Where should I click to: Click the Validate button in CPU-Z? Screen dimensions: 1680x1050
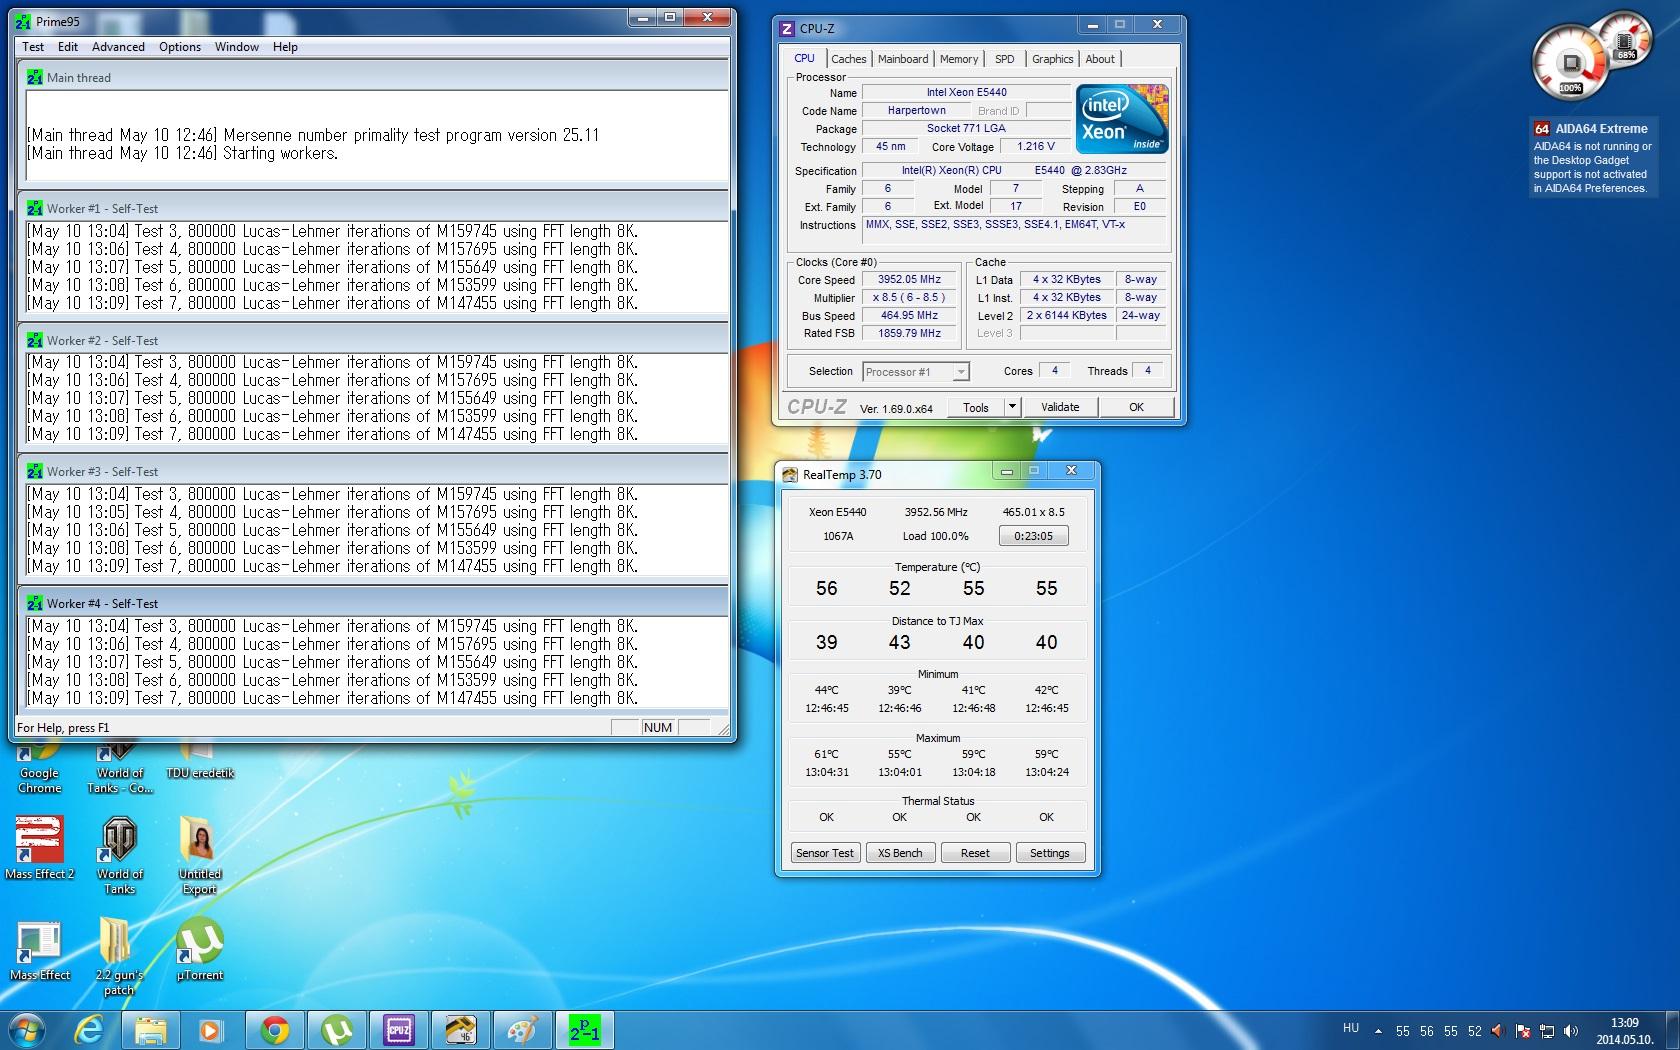(1060, 407)
